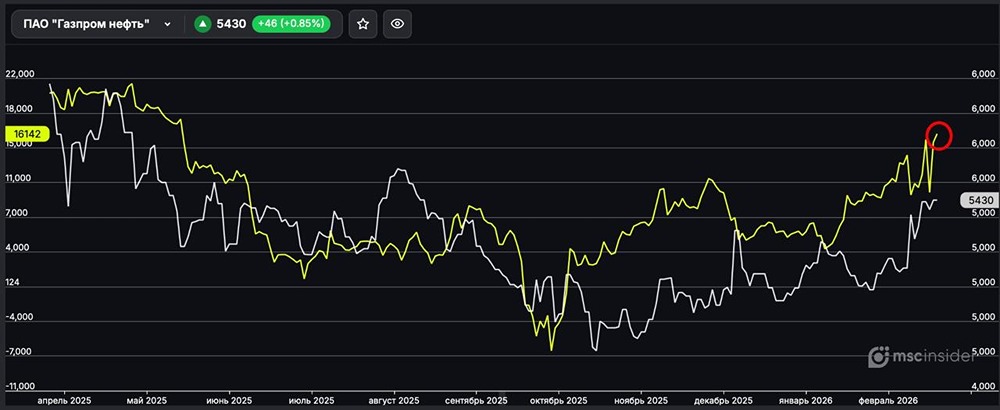Screen dimensions: 1000x410
Task: Add Газпром нефть to favorites with star icon
Action: (363, 24)
